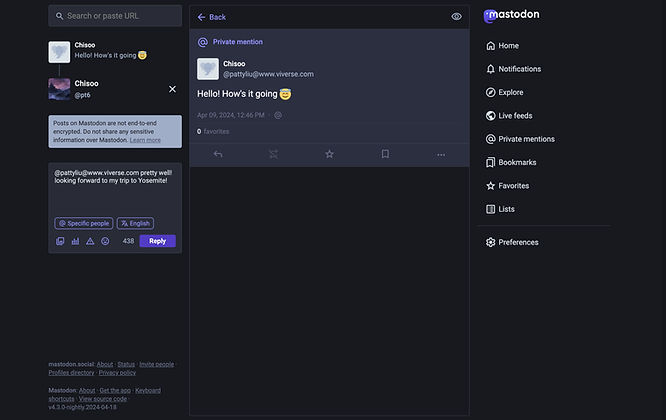
Task: Open Chisoo's avatar in the post
Action: coord(208,69)
